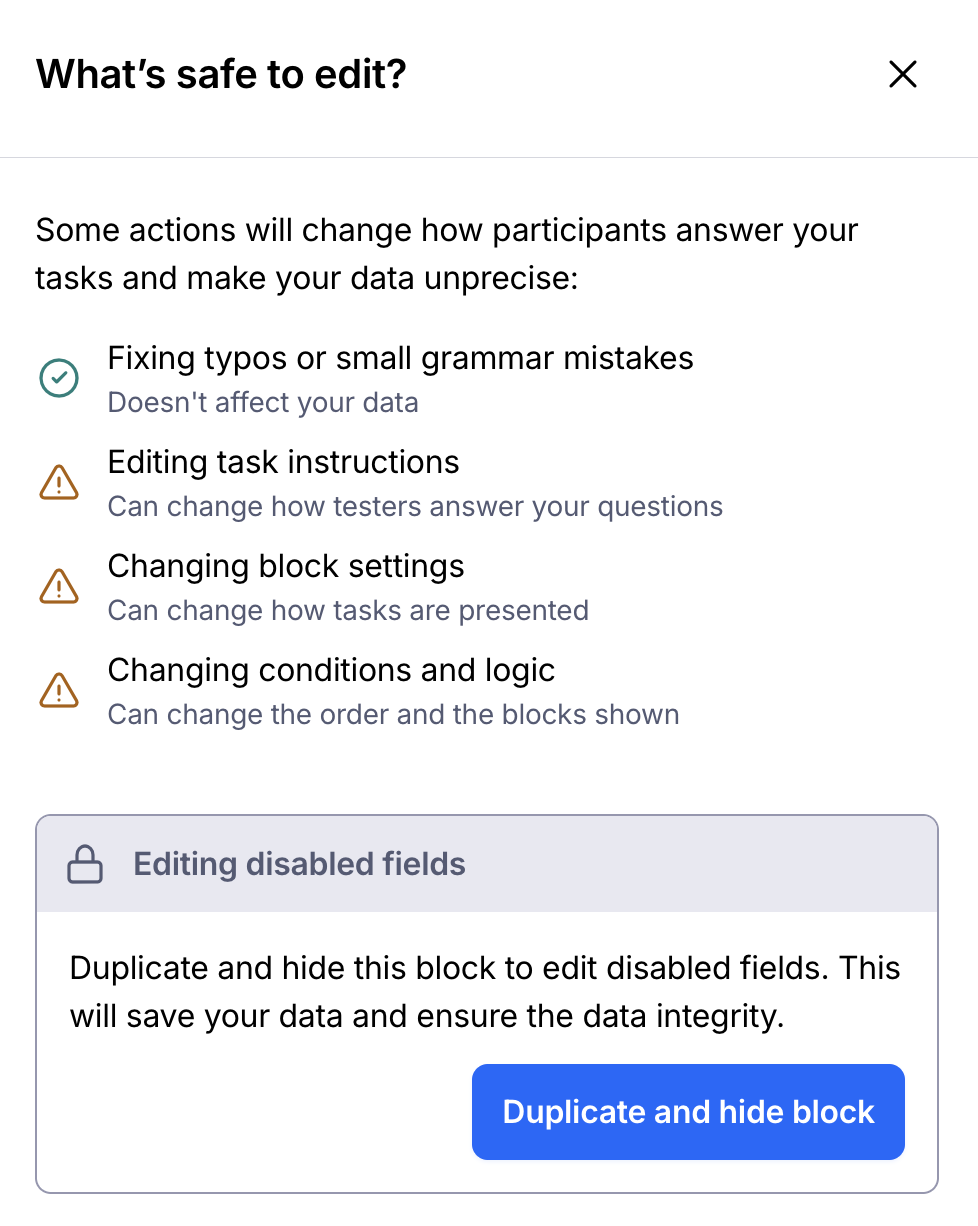Click the green checkmark icon beside Fixing typos
978x1226 pixels.
58,378
